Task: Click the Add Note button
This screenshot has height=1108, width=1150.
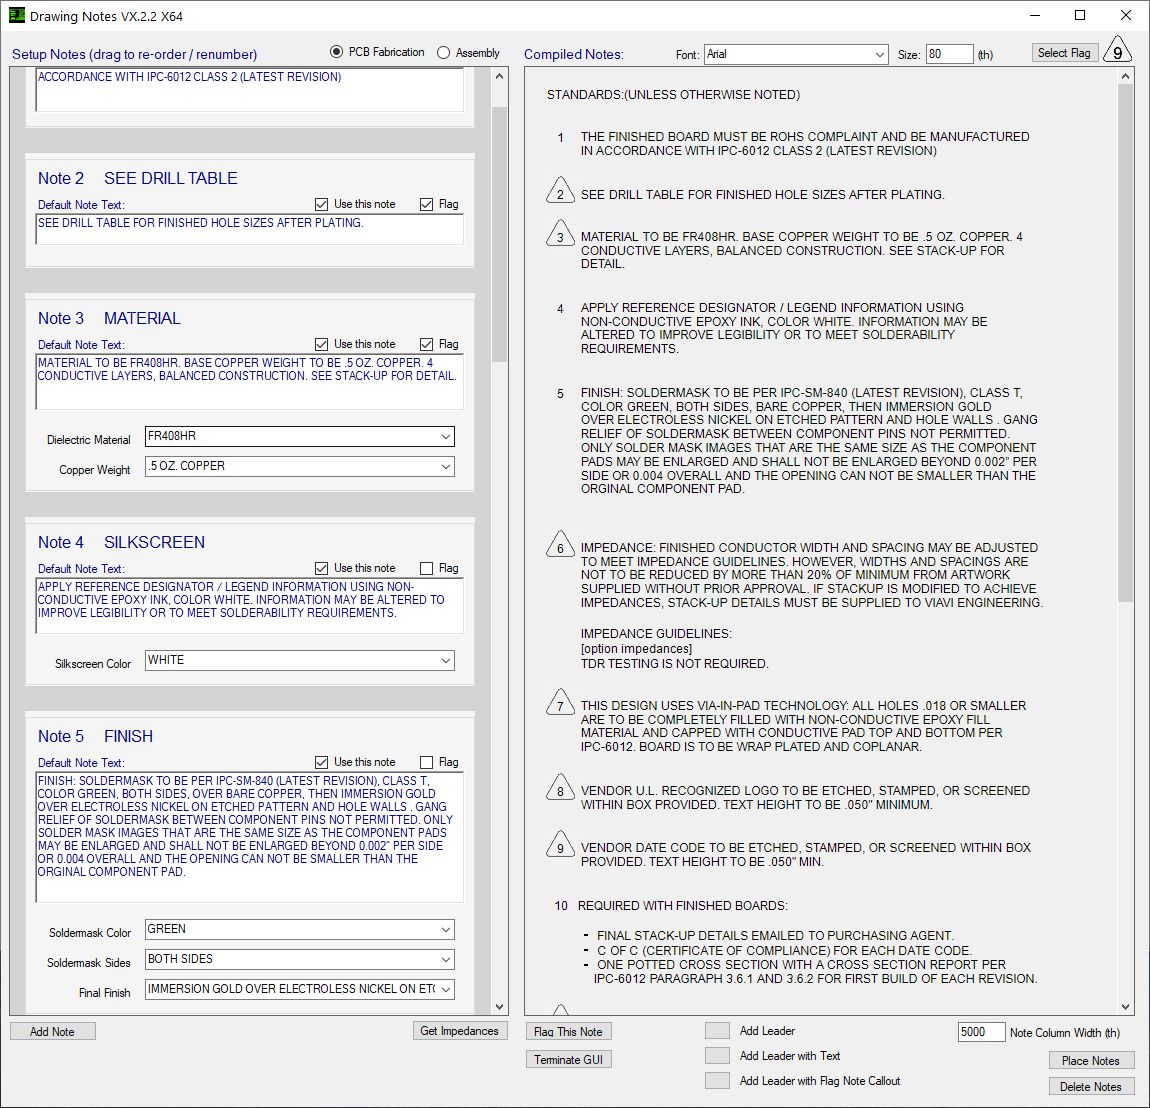Action: click(x=52, y=1031)
